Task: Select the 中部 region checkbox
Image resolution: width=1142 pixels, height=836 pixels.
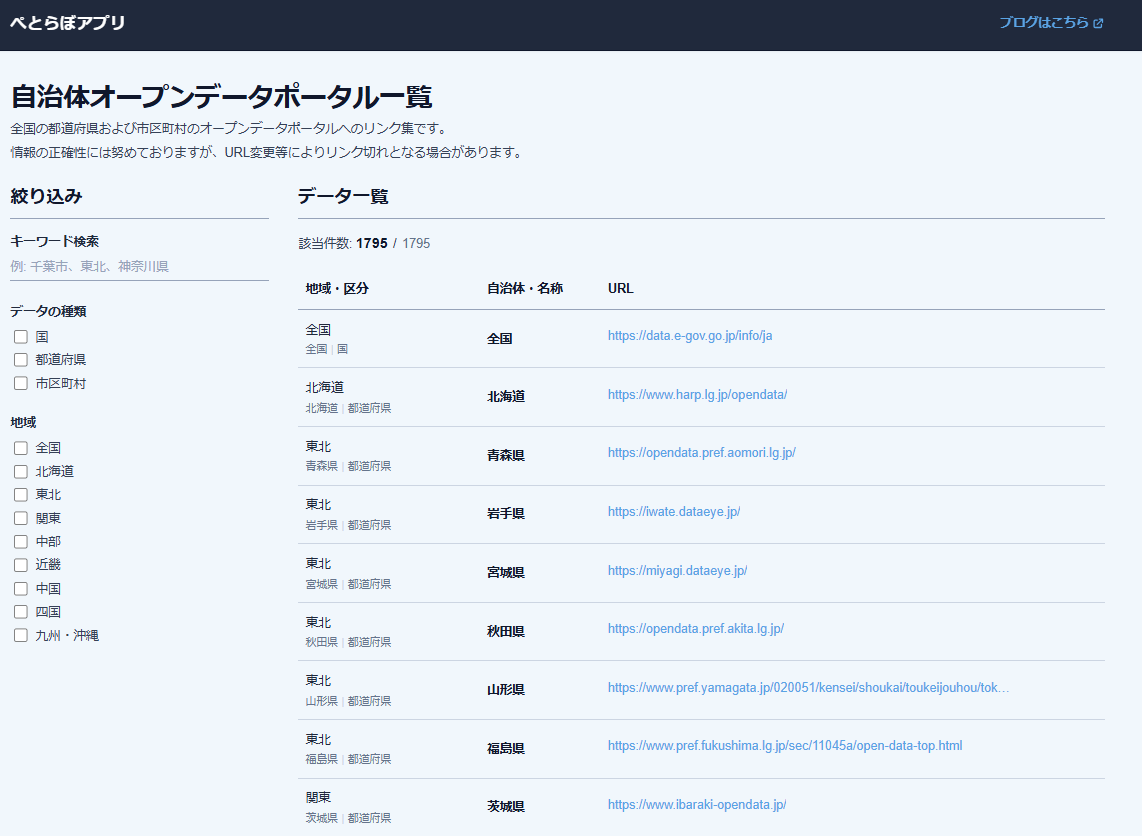Action: click(21, 542)
